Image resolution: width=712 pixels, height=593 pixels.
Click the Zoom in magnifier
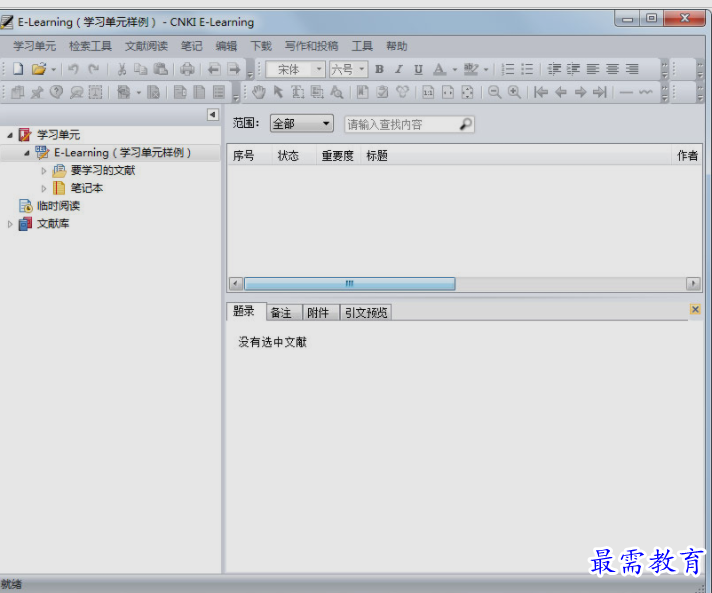coord(514,92)
